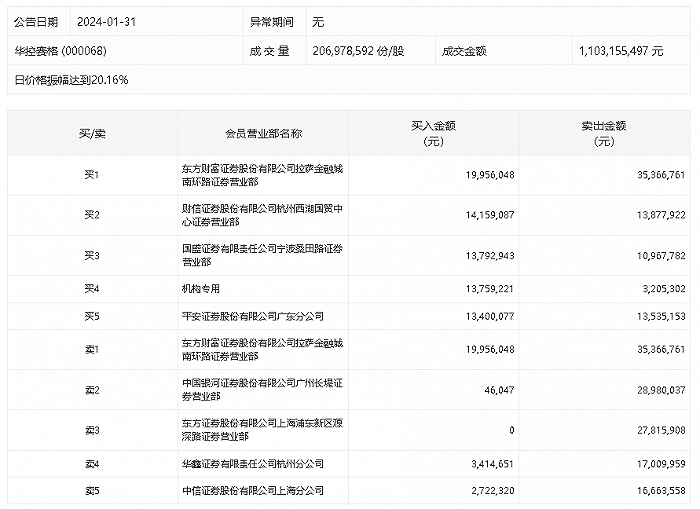Screen dimensions: 700x509
Task: Select buy amount 19,956,048 in 买1 row
Action: 490,175
